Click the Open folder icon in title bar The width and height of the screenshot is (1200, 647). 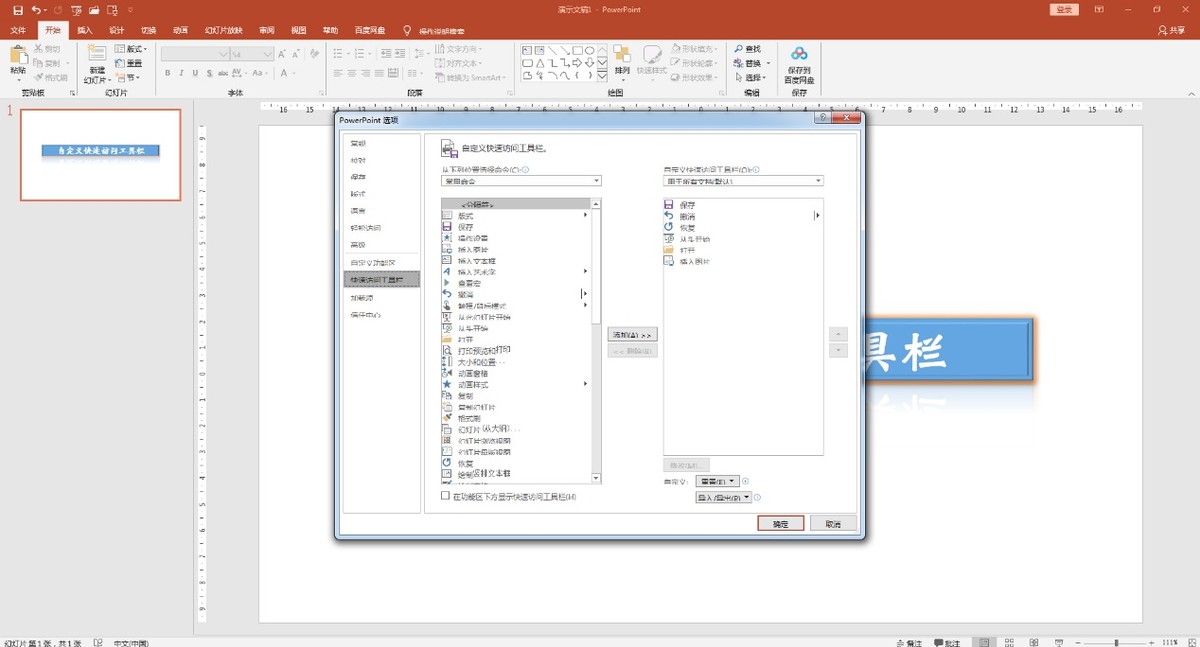(93, 9)
